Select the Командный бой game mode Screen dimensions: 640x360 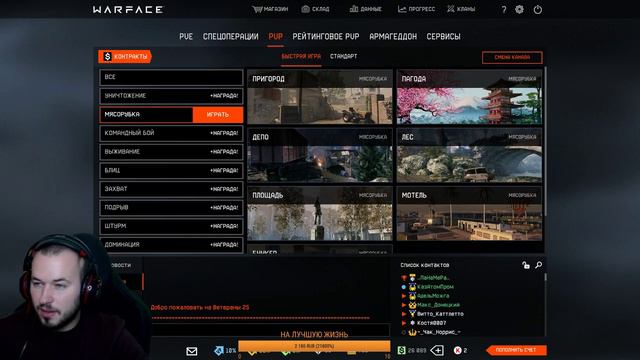171,133
